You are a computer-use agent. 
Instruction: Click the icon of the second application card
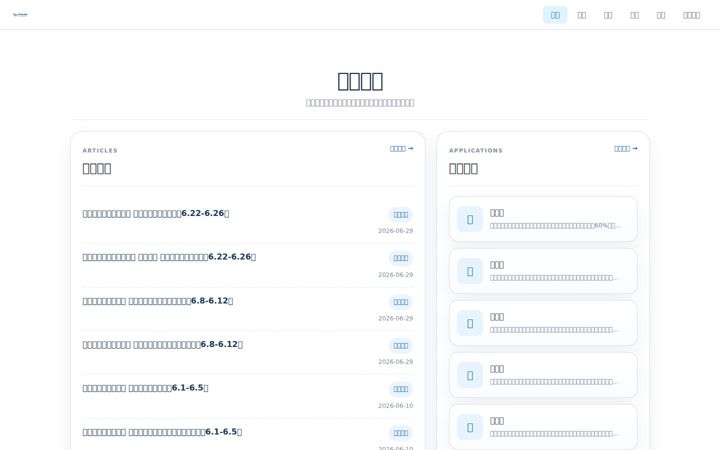470,271
